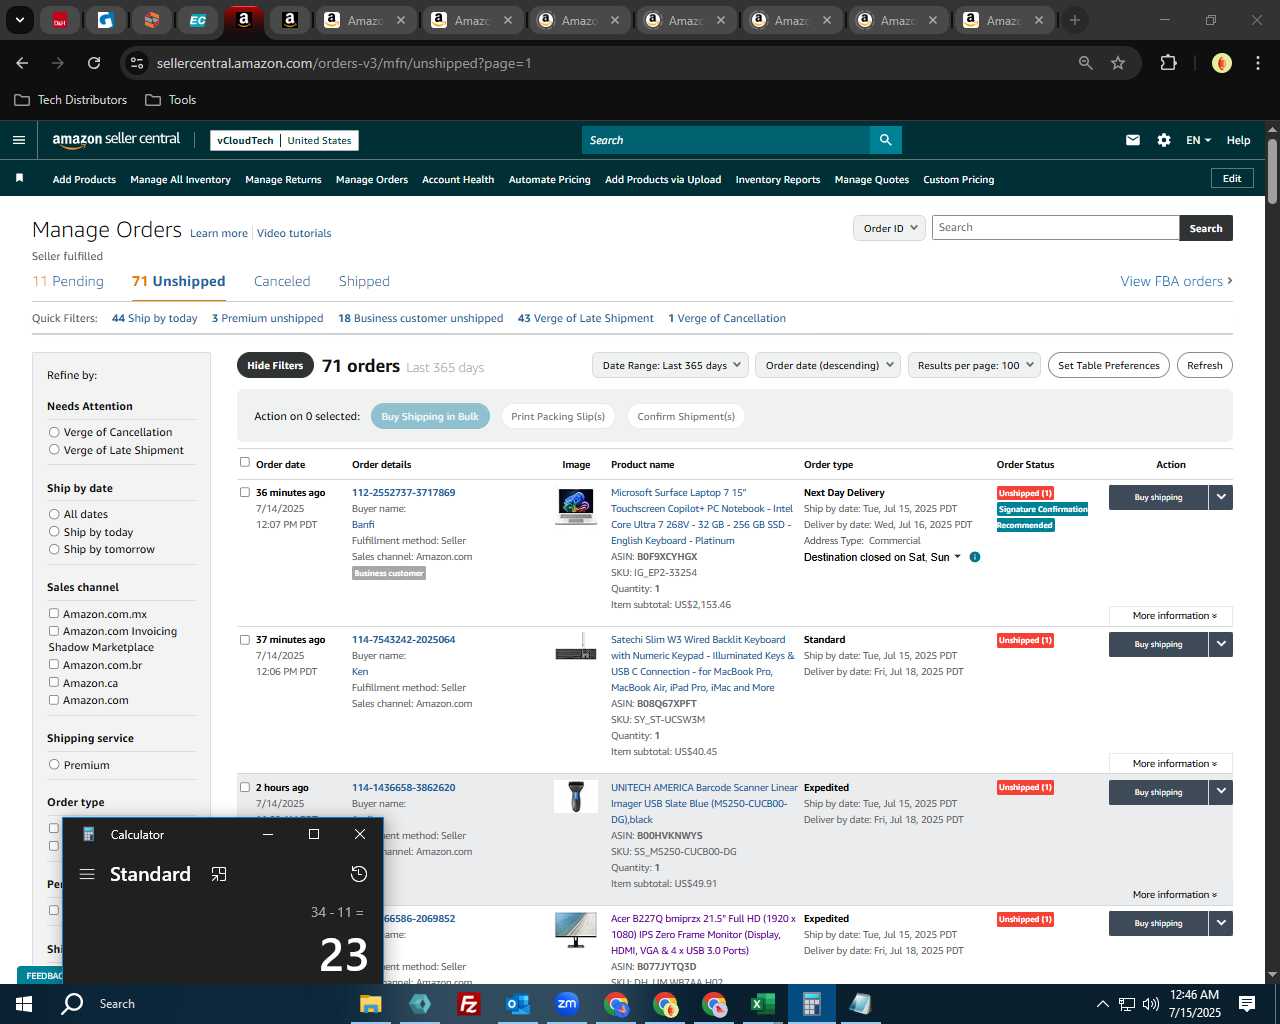Select the Premium shipping service radio

click(x=54, y=765)
